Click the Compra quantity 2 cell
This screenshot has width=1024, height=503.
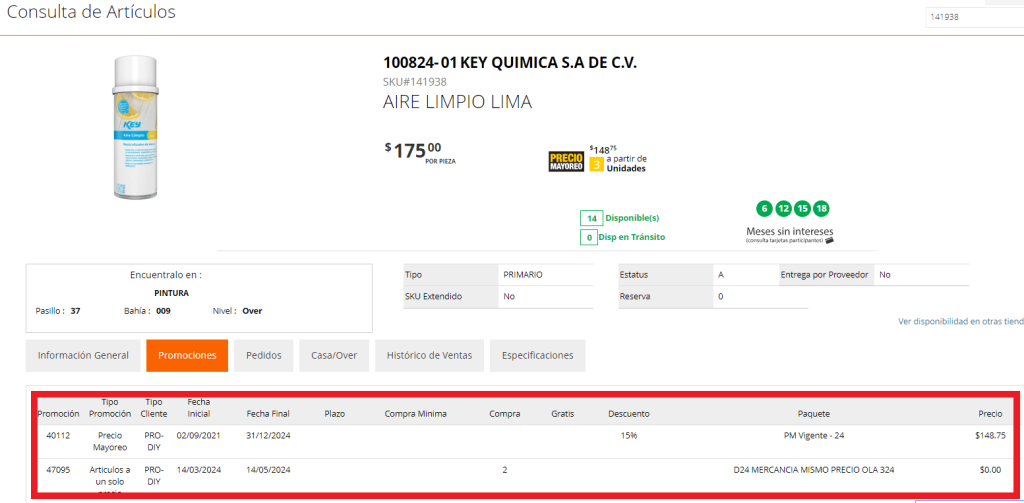coord(505,469)
